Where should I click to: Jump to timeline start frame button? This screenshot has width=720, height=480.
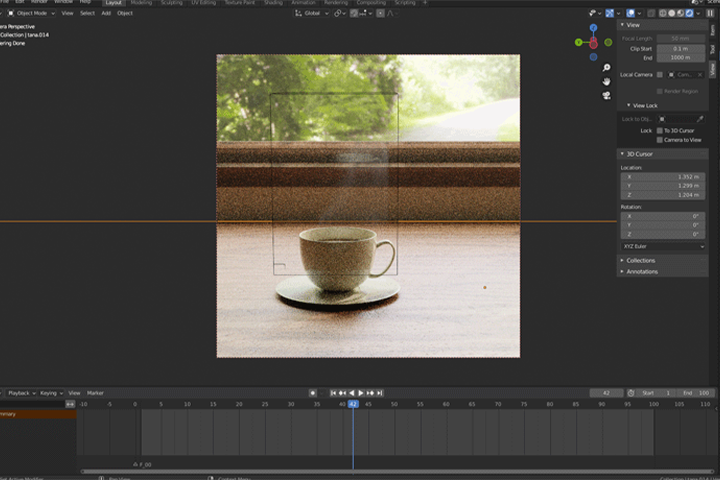point(333,393)
